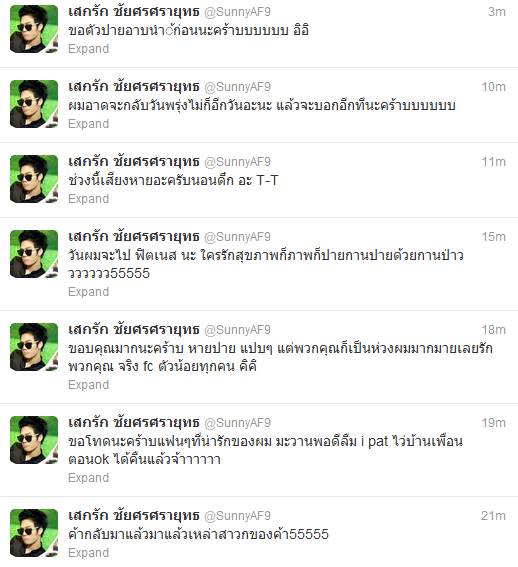This screenshot has width=518, height=567.
Task: Expand the tweet posted 10m ago
Action: pos(89,124)
